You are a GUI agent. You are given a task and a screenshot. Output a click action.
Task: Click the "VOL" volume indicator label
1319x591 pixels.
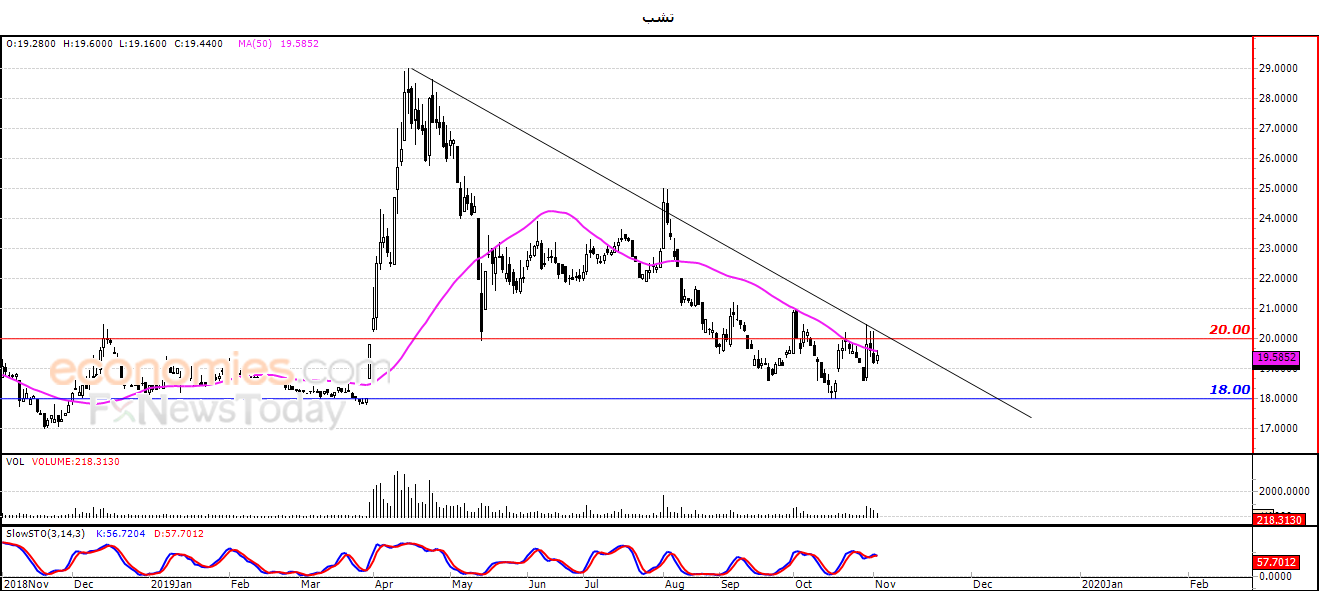(16, 463)
